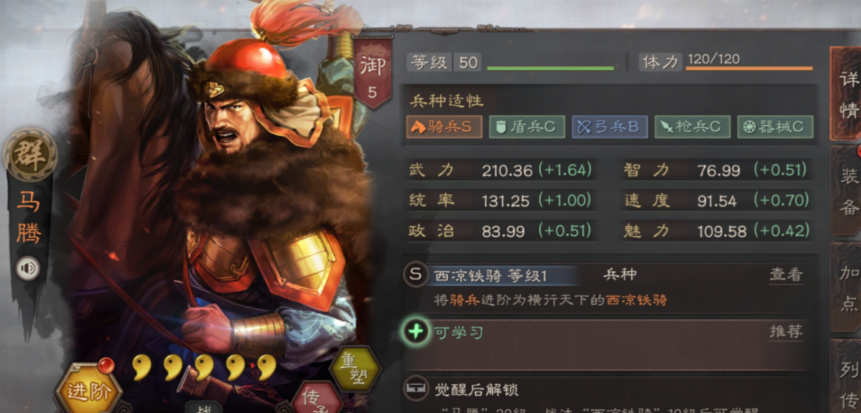Open the 加点 side tab
Viewport: 861px width, 413px height.
pos(847,288)
